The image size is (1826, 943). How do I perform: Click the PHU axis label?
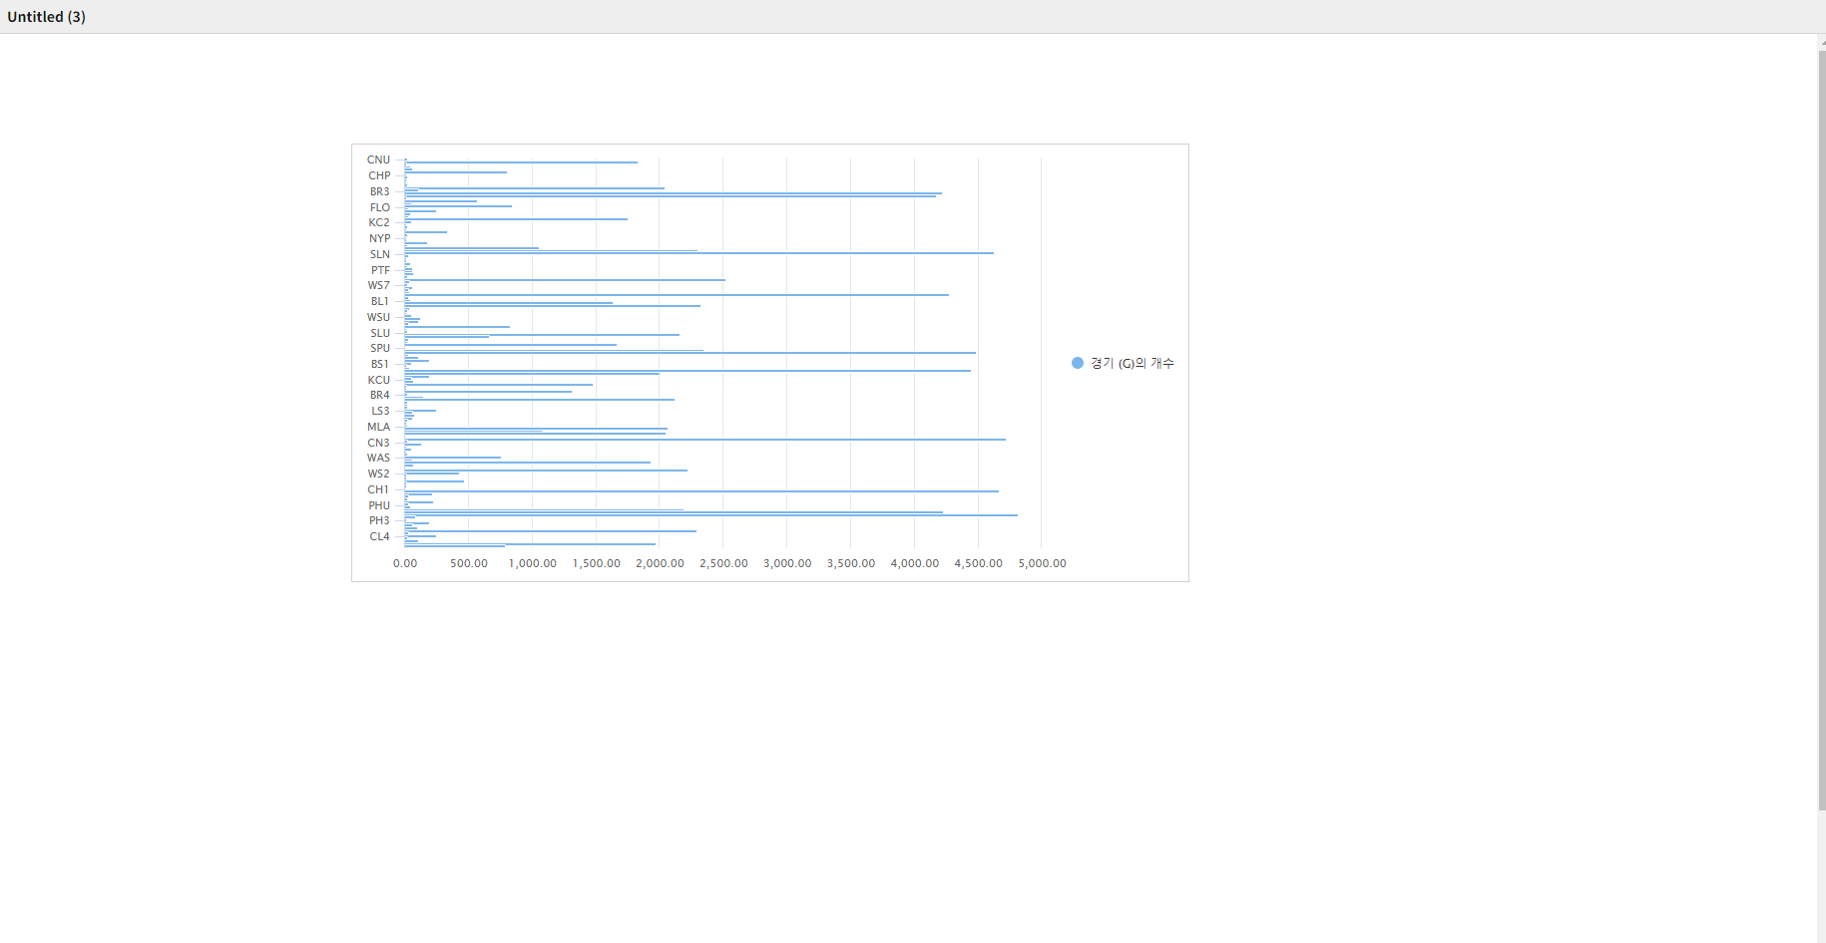click(x=379, y=506)
